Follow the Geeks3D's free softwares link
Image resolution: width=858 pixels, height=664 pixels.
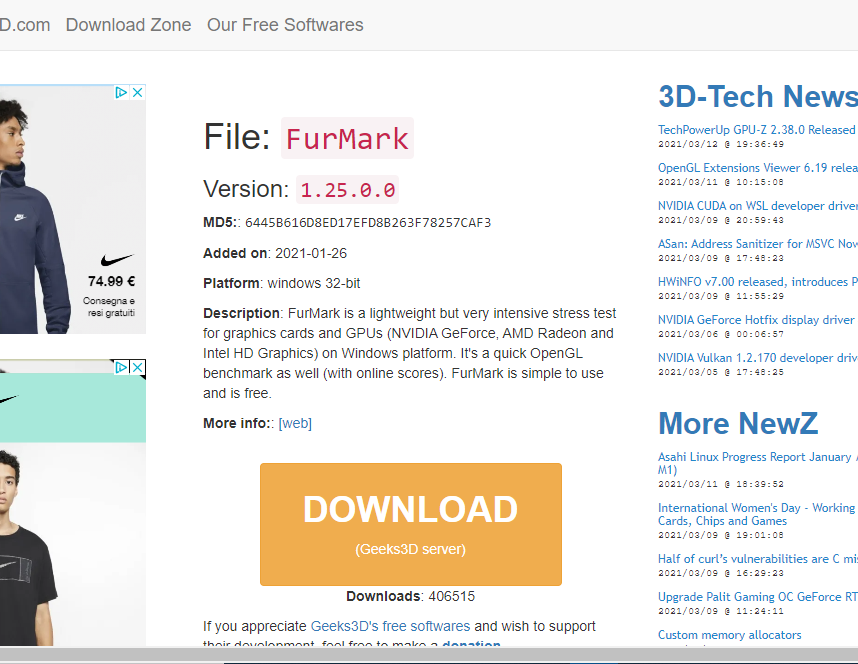[390, 626]
